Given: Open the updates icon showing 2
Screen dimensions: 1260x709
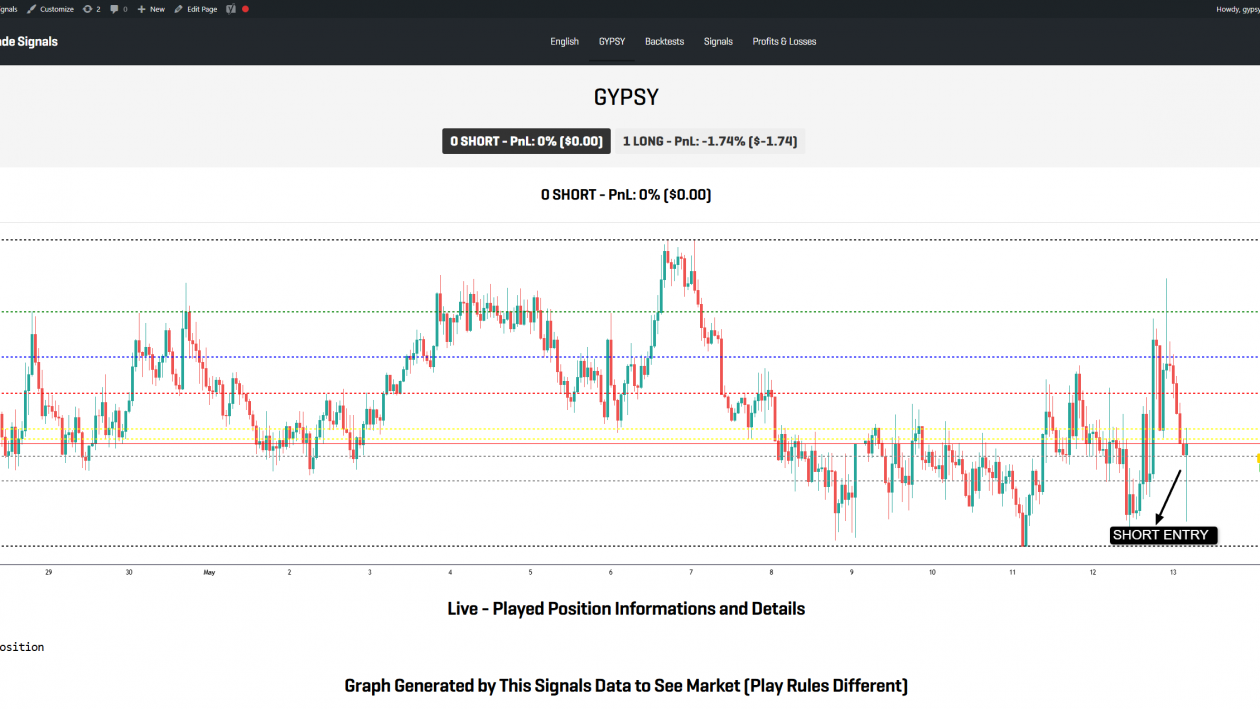Looking at the screenshot, I should click(88, 9).
